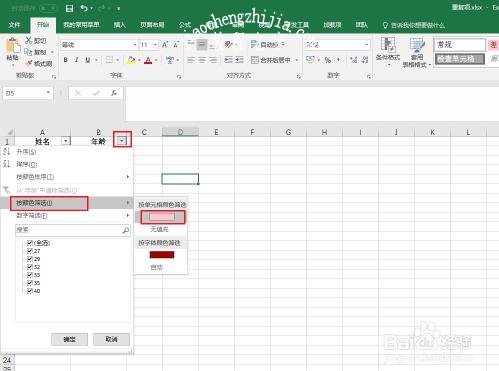The image size is (499, 371).
Task: Click the Percent Style icon
Action: tap(328, 60)
